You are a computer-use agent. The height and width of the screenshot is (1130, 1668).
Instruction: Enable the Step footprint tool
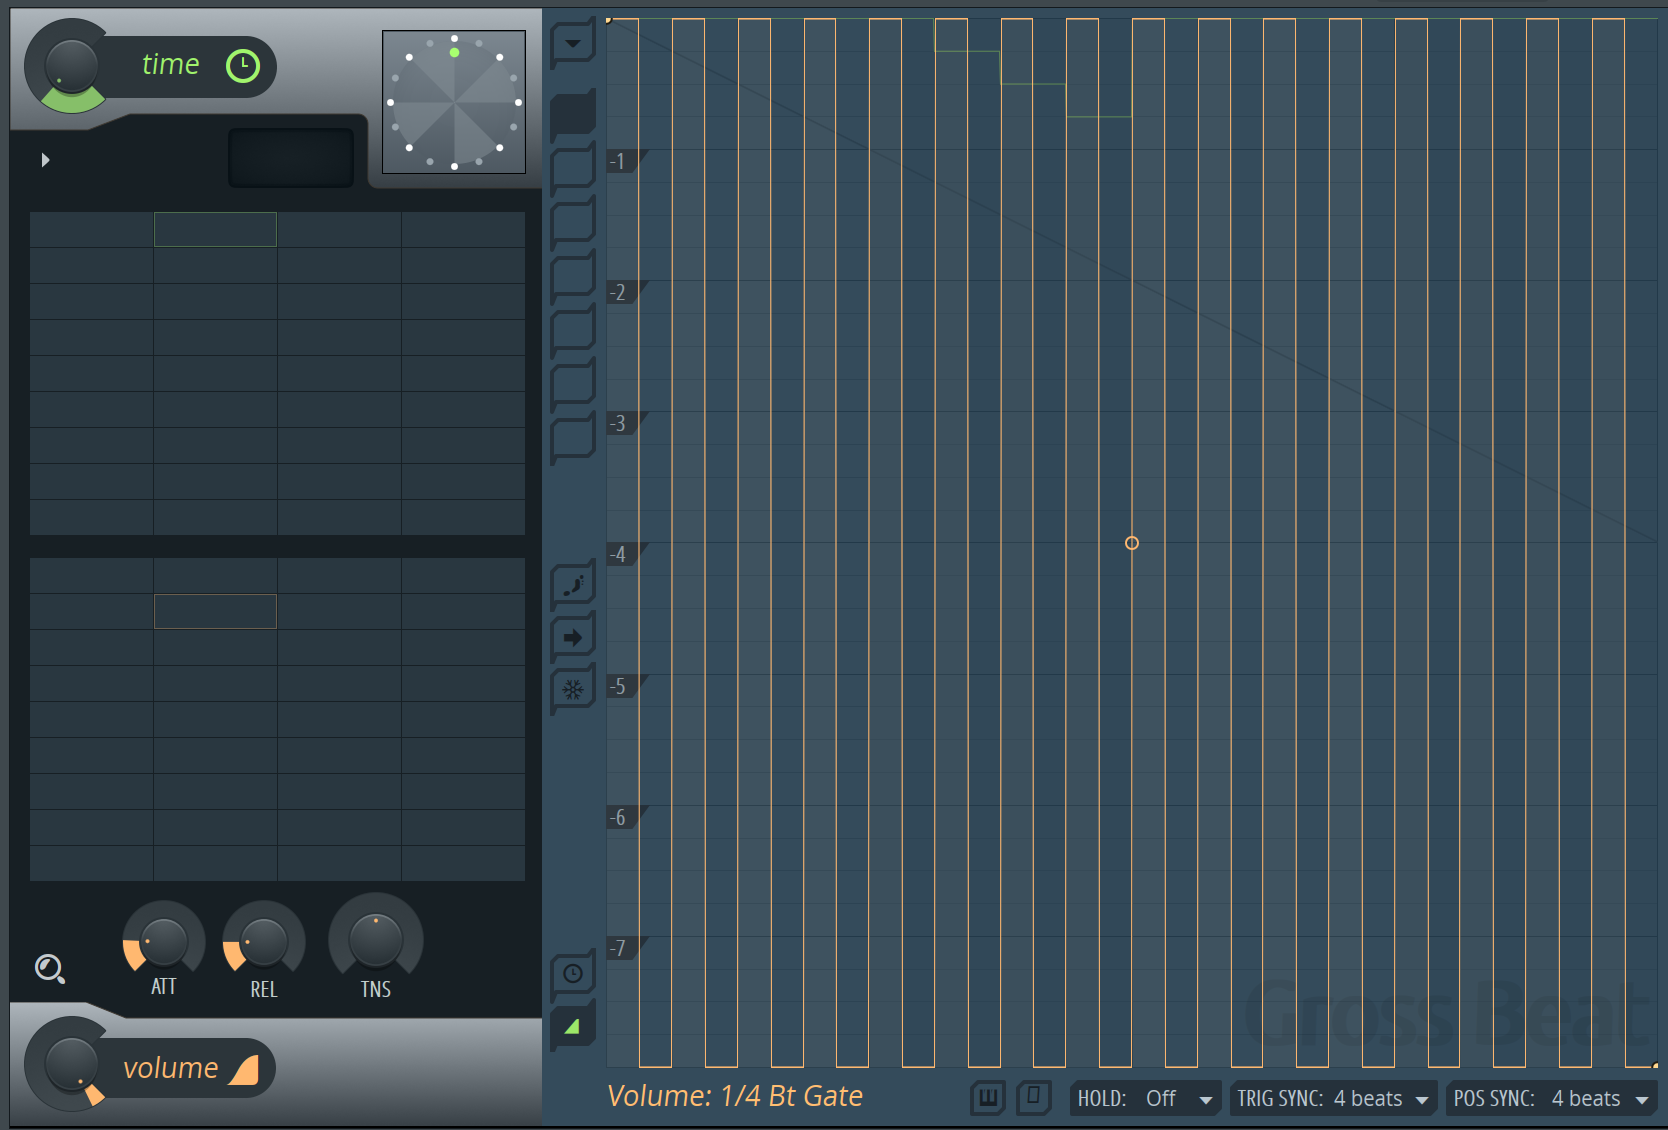[x=573, y=586]
